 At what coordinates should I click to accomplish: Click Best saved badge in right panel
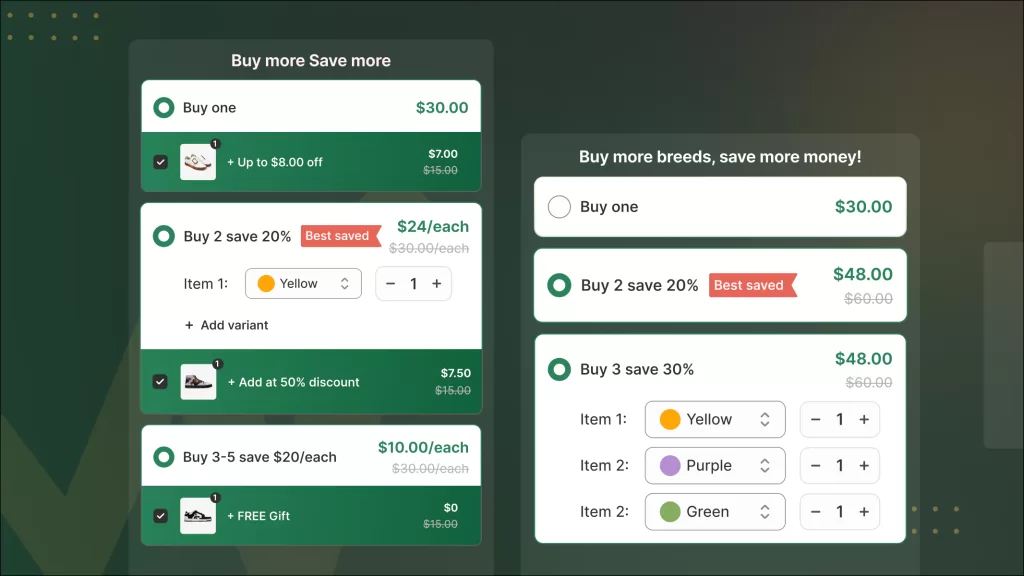(751, 285)
